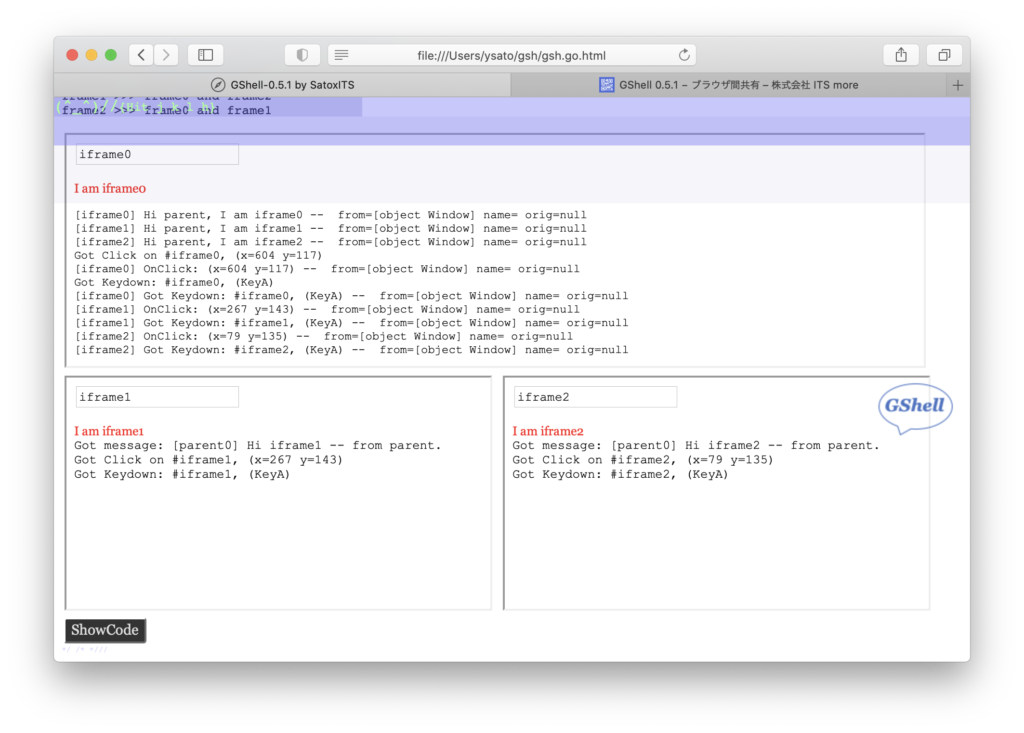The image size is (1024, 733).
Task: Open the Share menu
Action: click(x=900, y=55)
